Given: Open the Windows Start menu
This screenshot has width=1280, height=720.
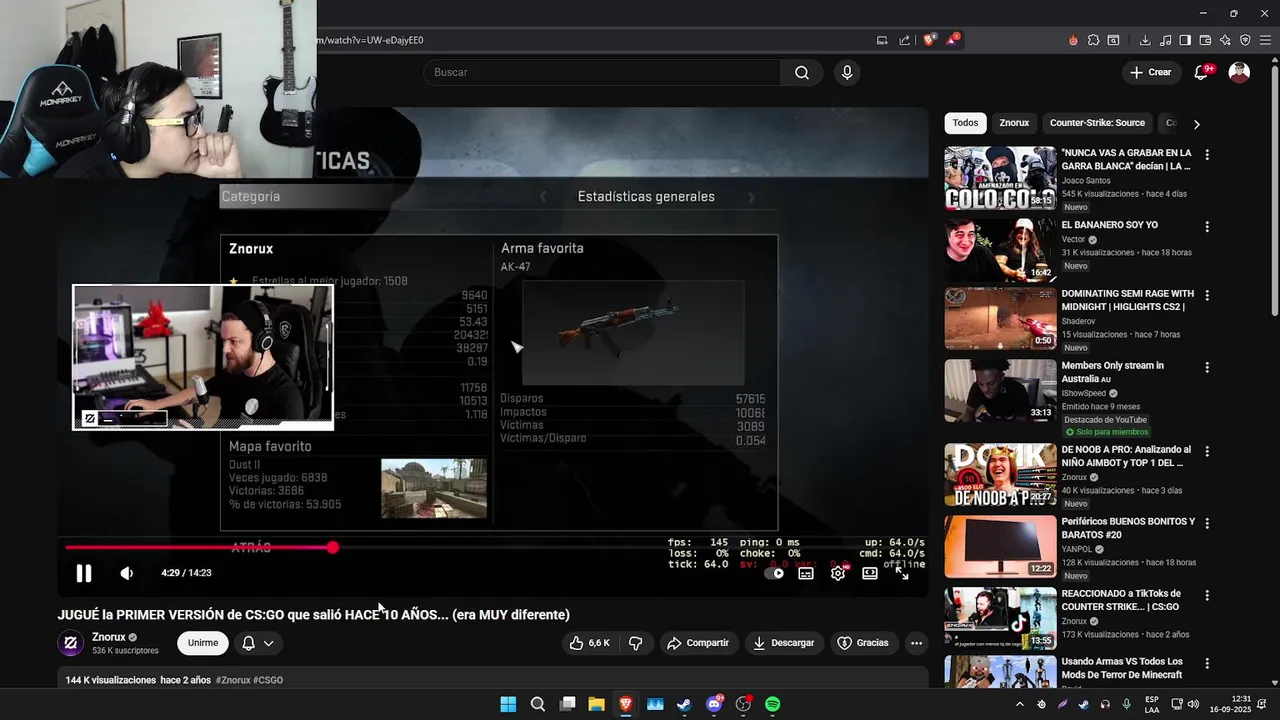Looking at the screenshot, I should (508, 704).
